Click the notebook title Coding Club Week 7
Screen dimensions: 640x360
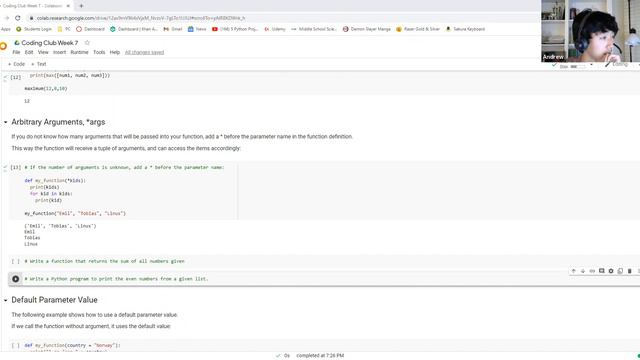tap(49, 42)
